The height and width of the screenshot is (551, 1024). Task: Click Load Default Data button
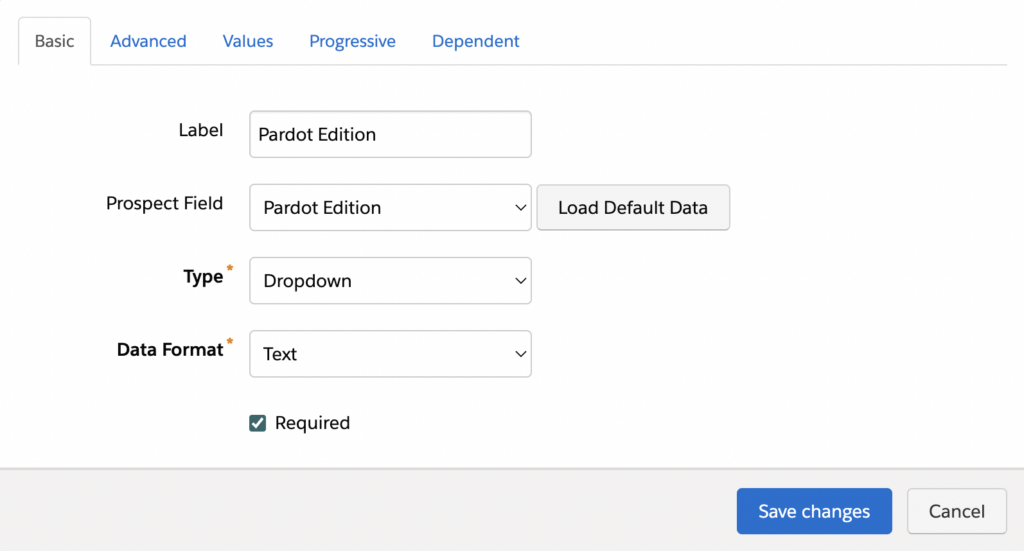coord(633,208)
